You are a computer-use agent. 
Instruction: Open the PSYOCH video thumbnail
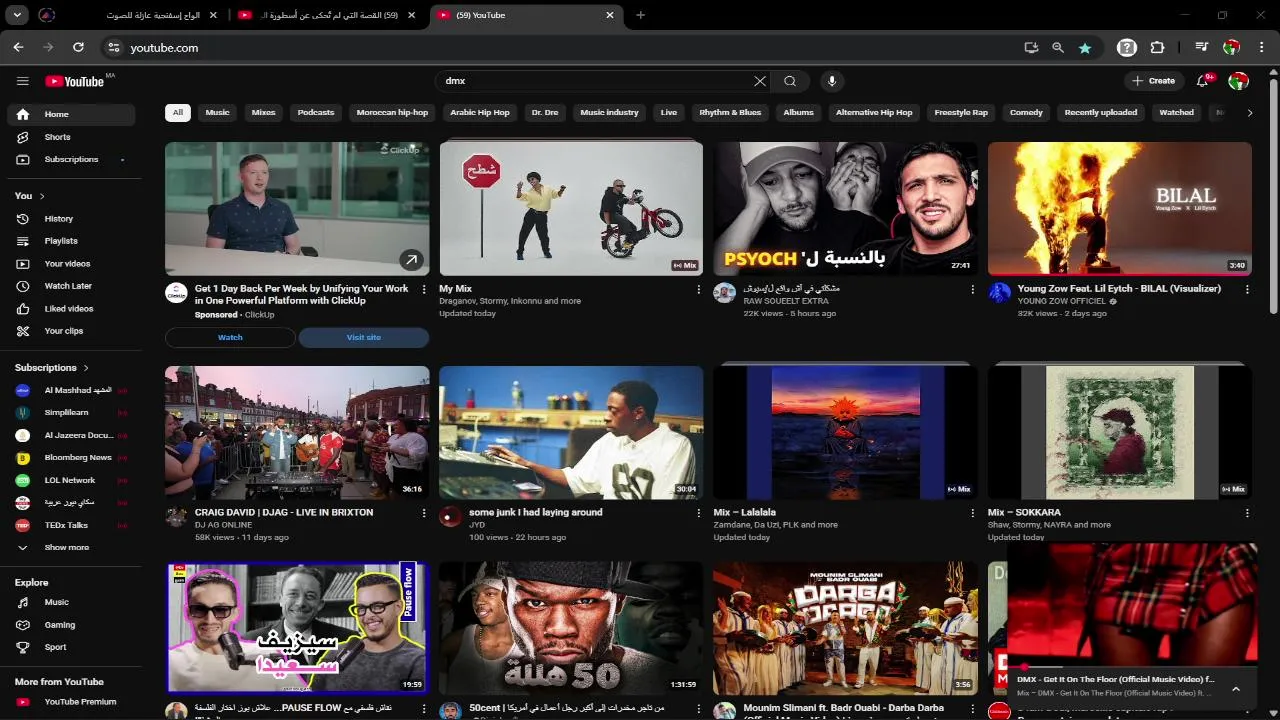(845, 208)
